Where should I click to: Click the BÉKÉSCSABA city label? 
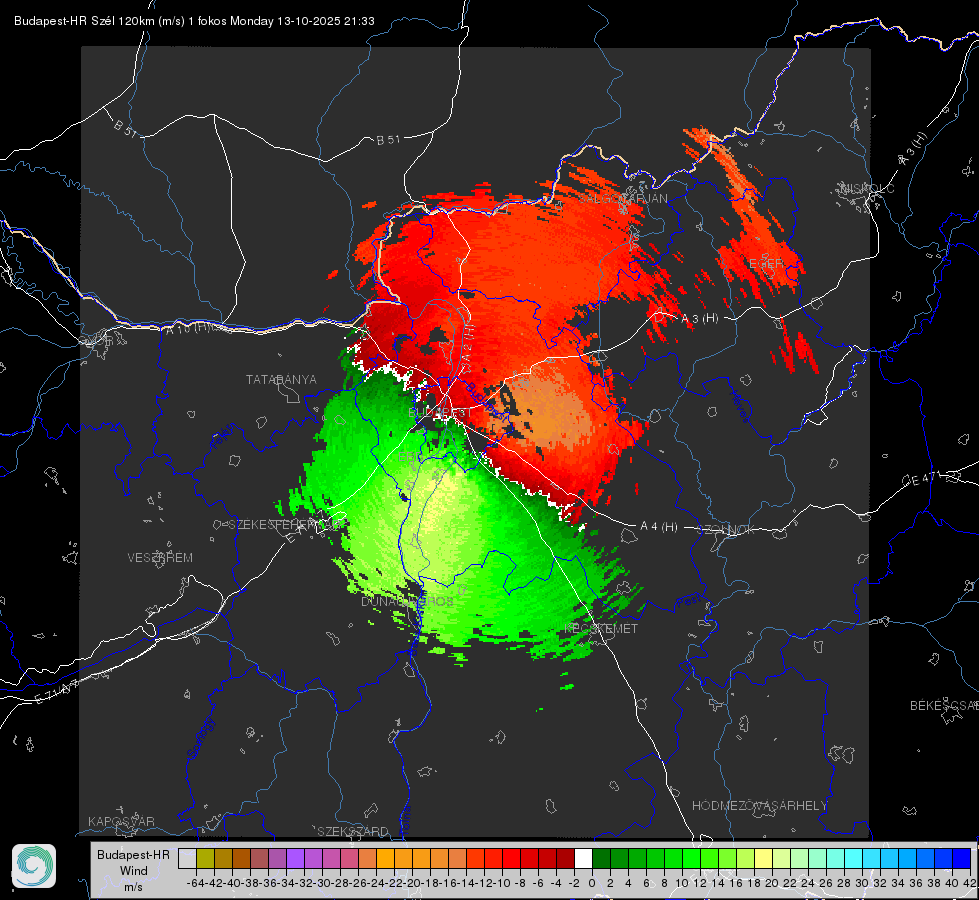click(x=944, y=706)
